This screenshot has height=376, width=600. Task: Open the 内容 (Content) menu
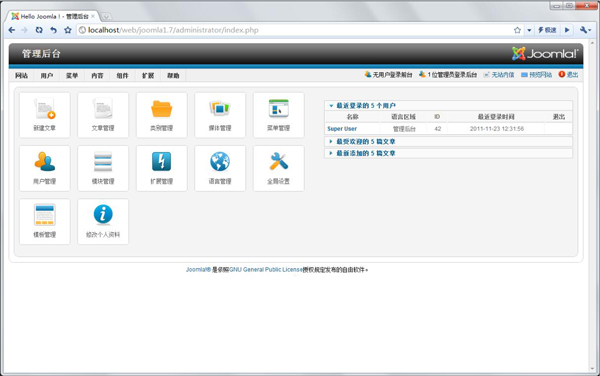(97, 75)
